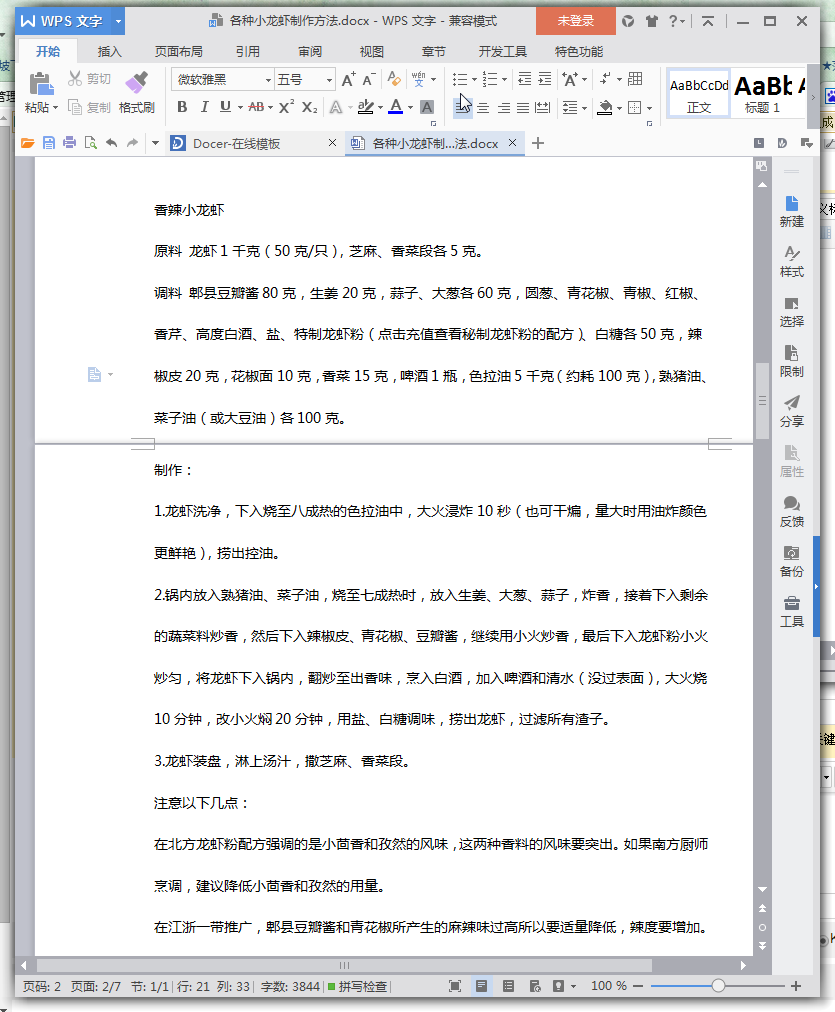
Task: Expand the numbered list dropdown arrow
Action: (504, 80)
